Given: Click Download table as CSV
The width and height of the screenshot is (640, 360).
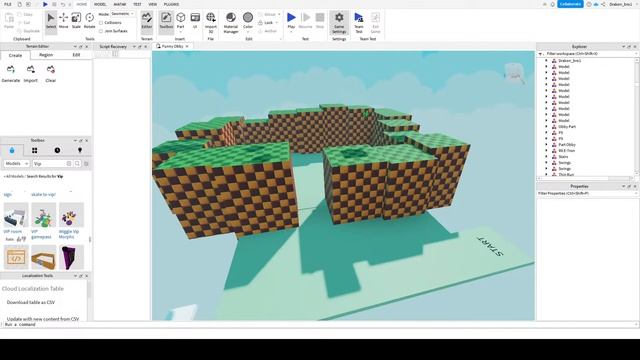Looking at the screenshot, I should [31, 302].
